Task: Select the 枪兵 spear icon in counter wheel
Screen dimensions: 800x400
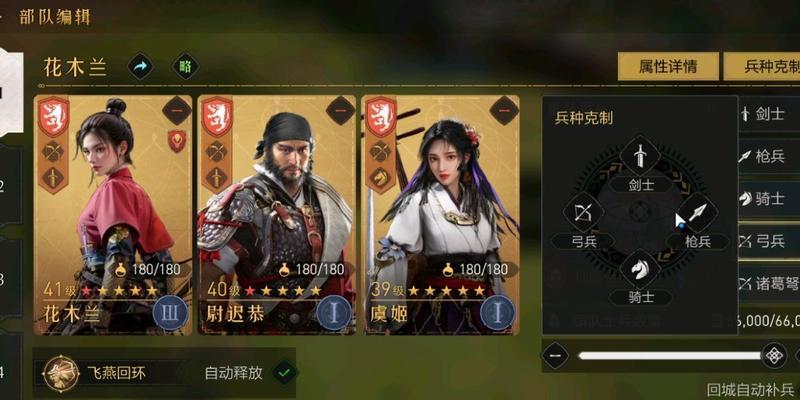Action: 697,212
